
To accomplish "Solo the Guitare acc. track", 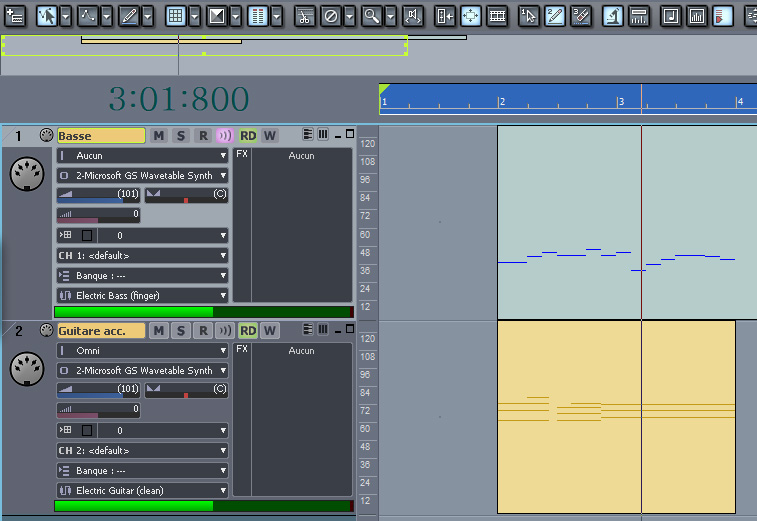I will [181, 331].
